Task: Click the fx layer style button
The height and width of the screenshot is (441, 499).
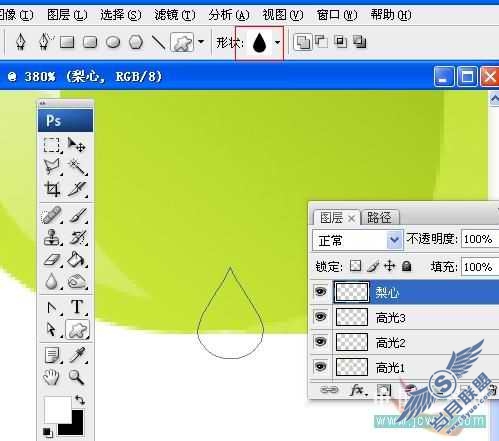Action: tap(358, 389)
